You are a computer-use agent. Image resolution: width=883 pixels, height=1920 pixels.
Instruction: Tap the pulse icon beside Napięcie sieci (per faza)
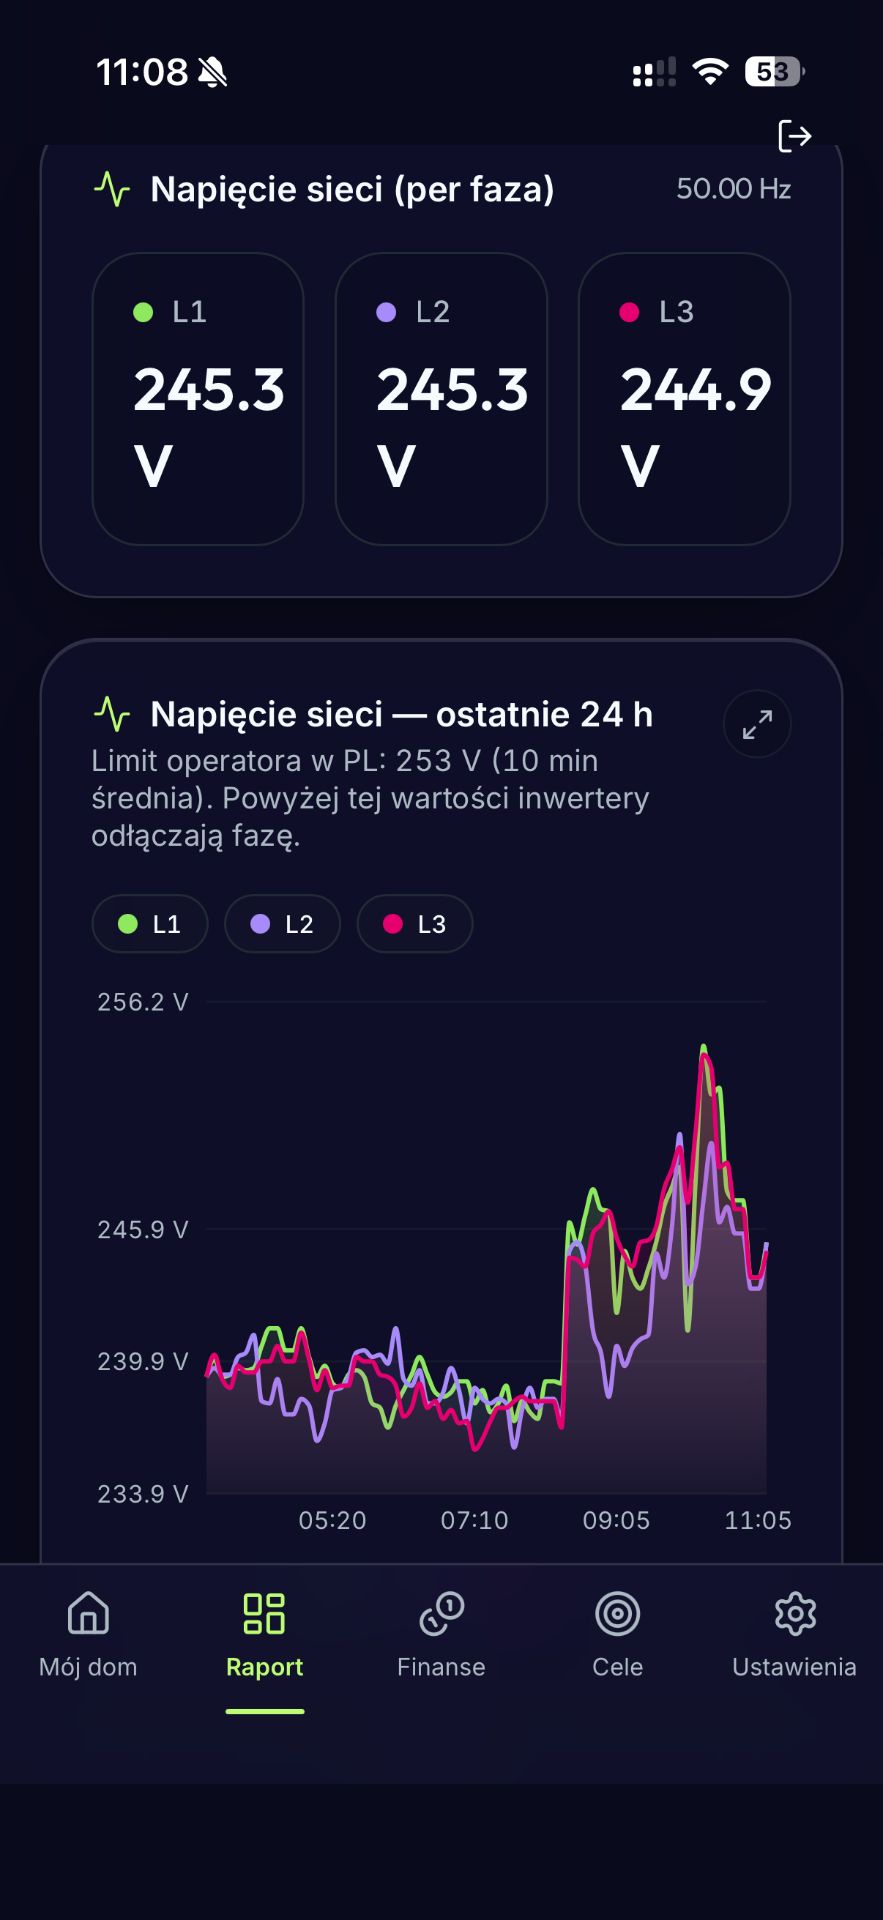112,189
